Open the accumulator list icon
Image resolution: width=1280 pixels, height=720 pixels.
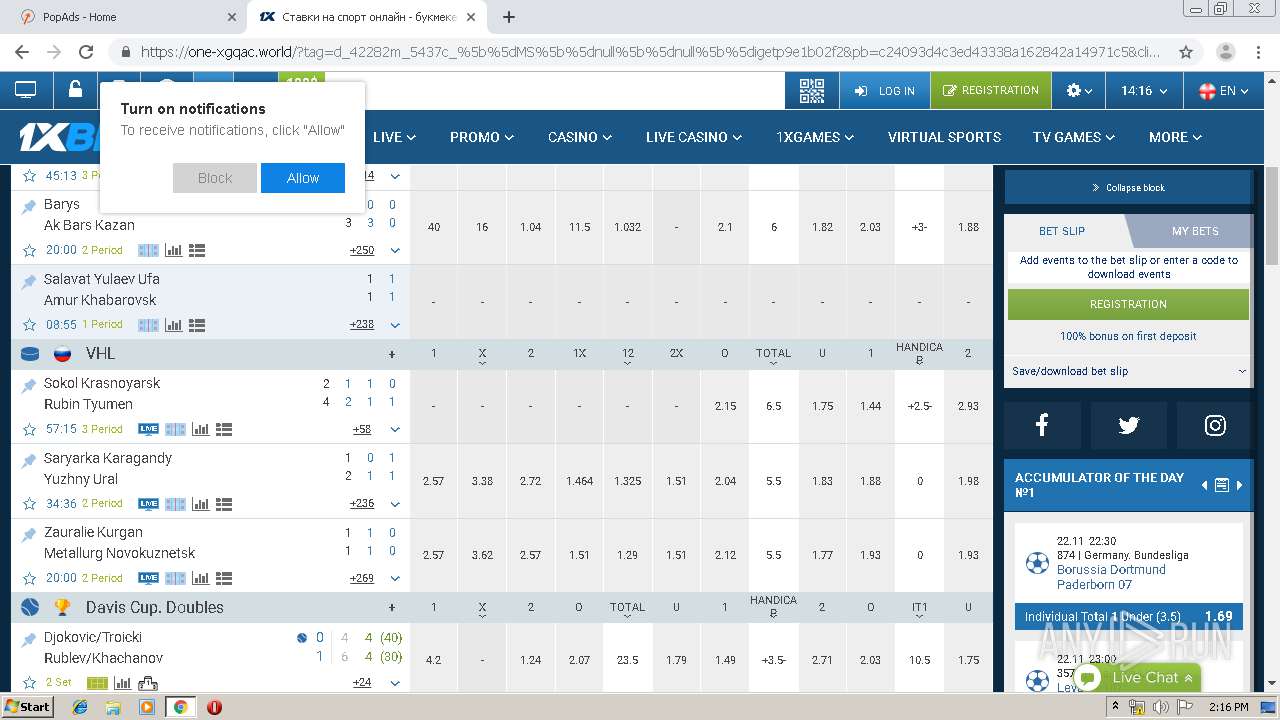(1221, 485)
